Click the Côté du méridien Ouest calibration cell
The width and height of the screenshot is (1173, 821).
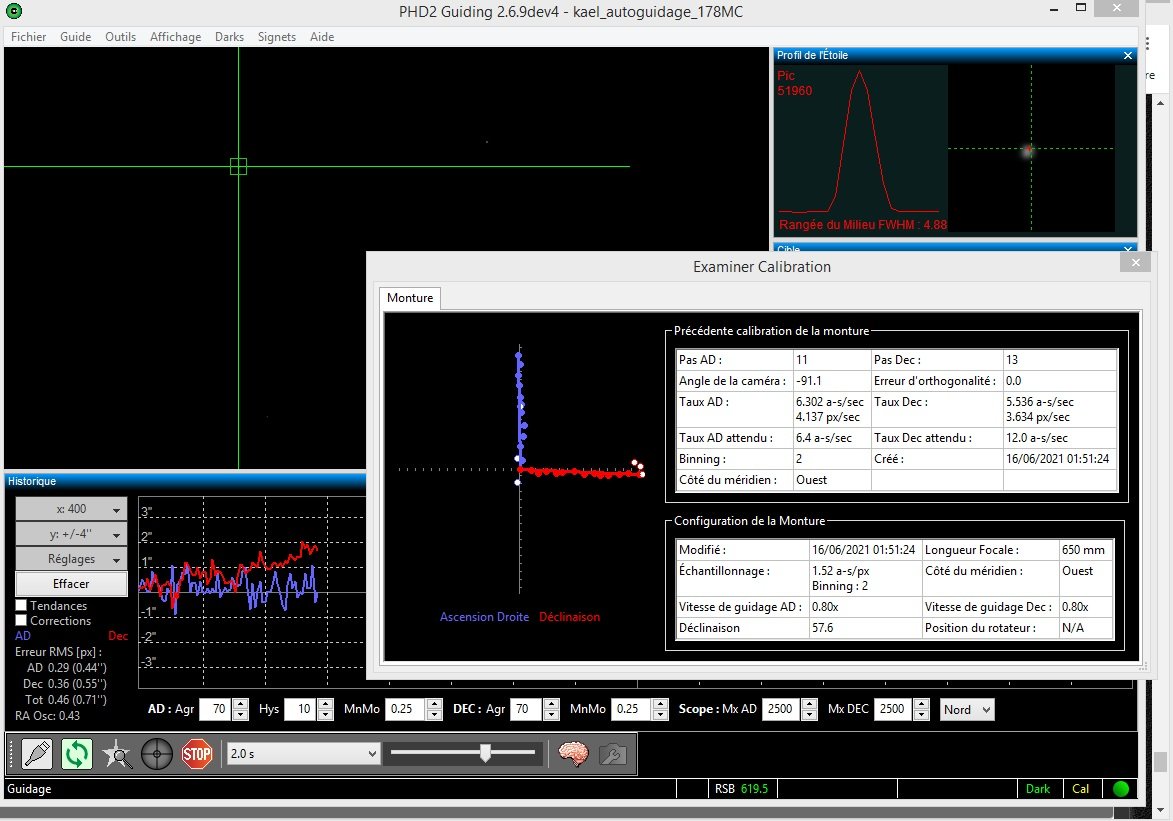tap(830, 480)
